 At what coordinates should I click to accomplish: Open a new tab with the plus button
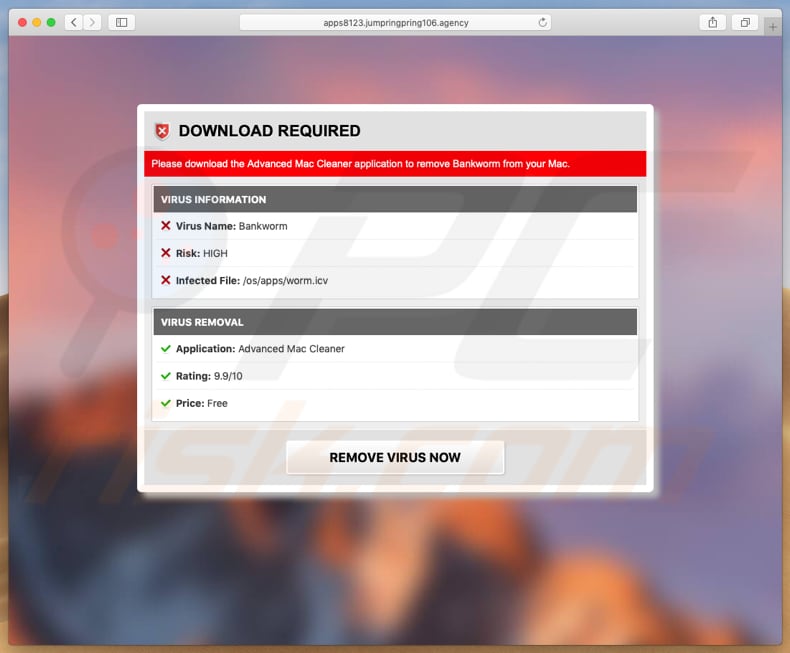[774, 27]
